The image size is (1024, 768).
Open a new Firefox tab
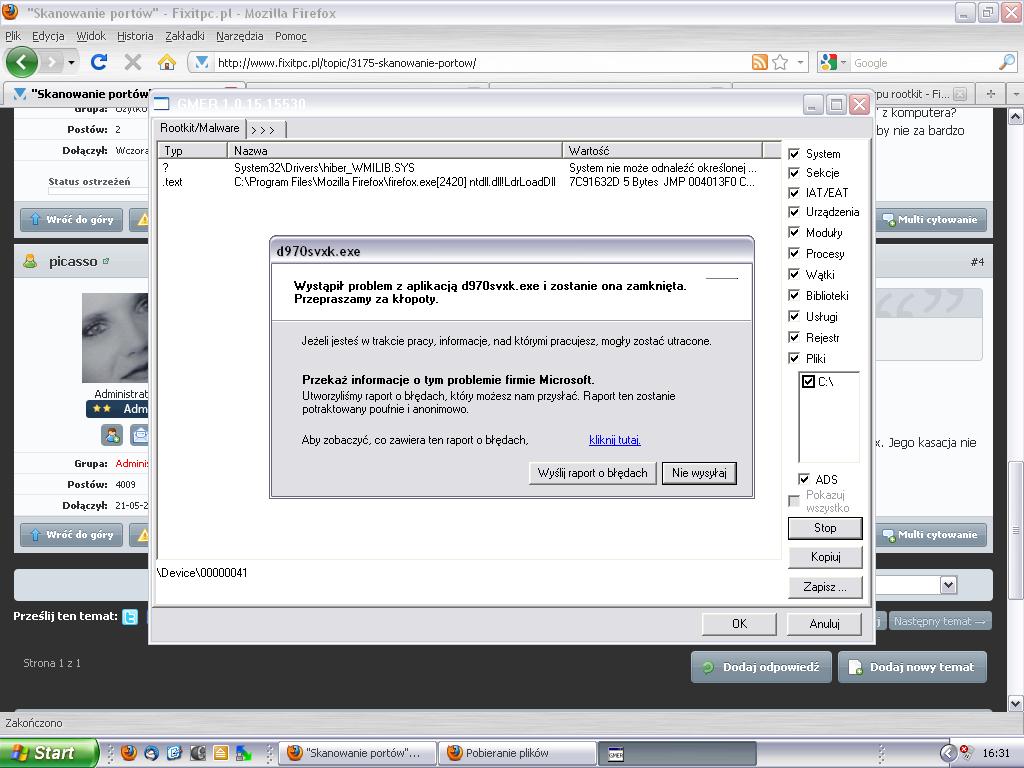pos(991,93)
